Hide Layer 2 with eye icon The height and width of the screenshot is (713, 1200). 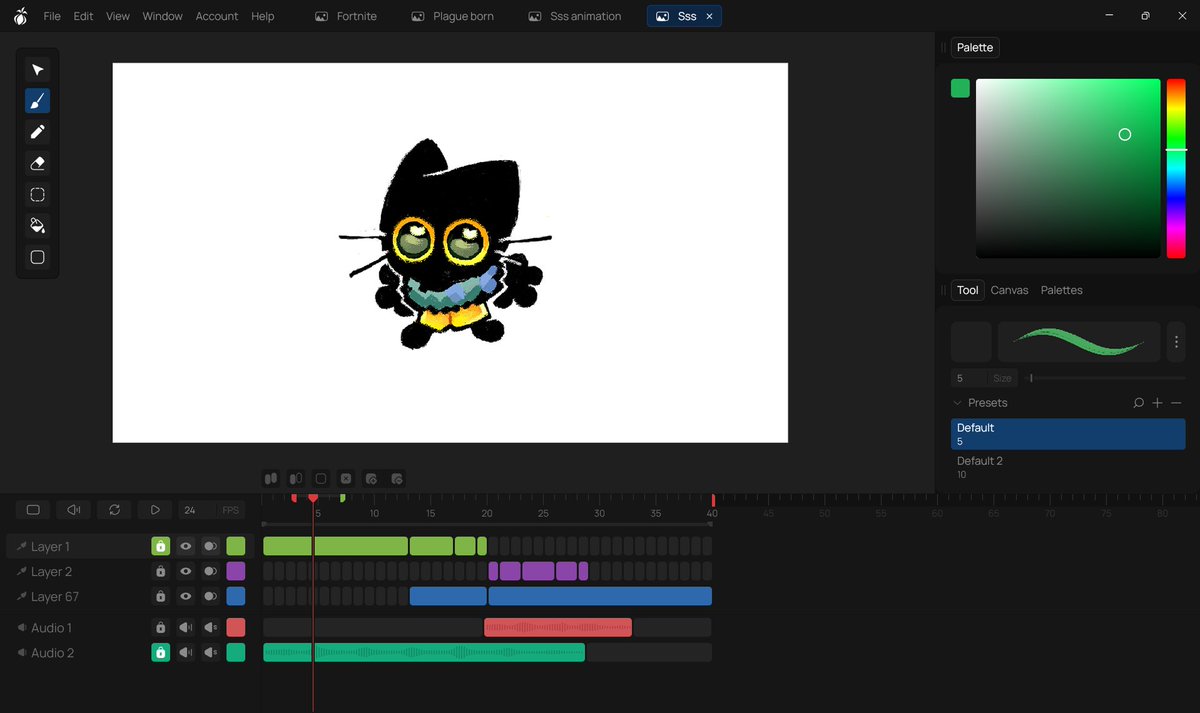pos(185,572)
